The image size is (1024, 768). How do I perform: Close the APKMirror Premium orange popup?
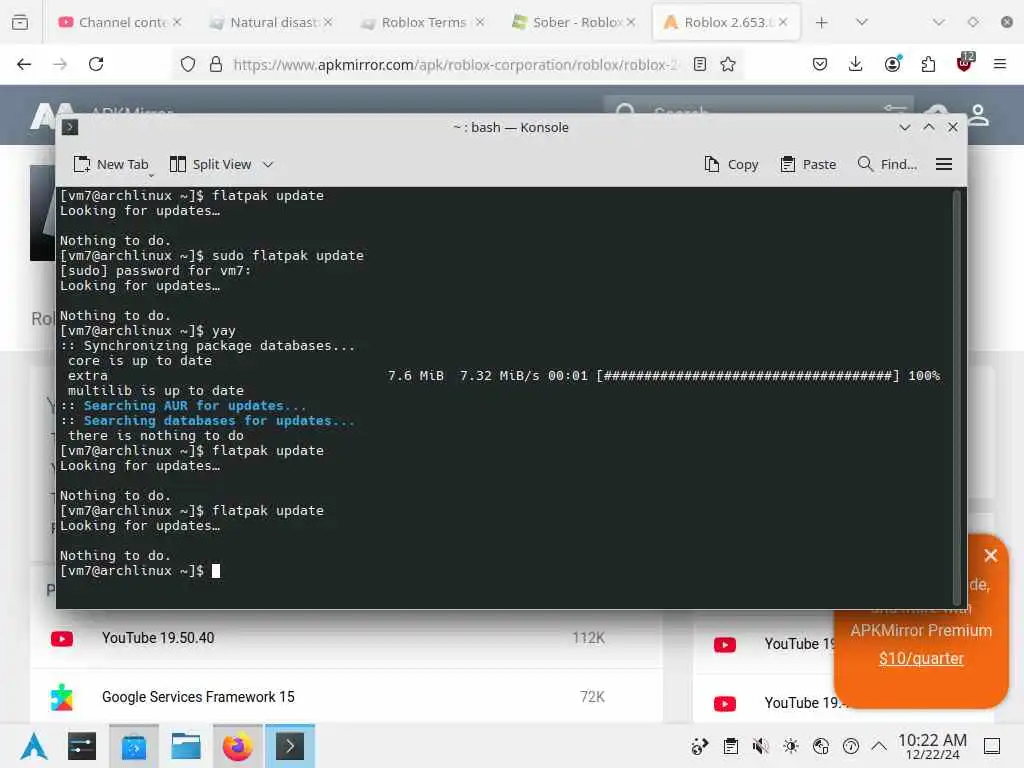(990, 556)
